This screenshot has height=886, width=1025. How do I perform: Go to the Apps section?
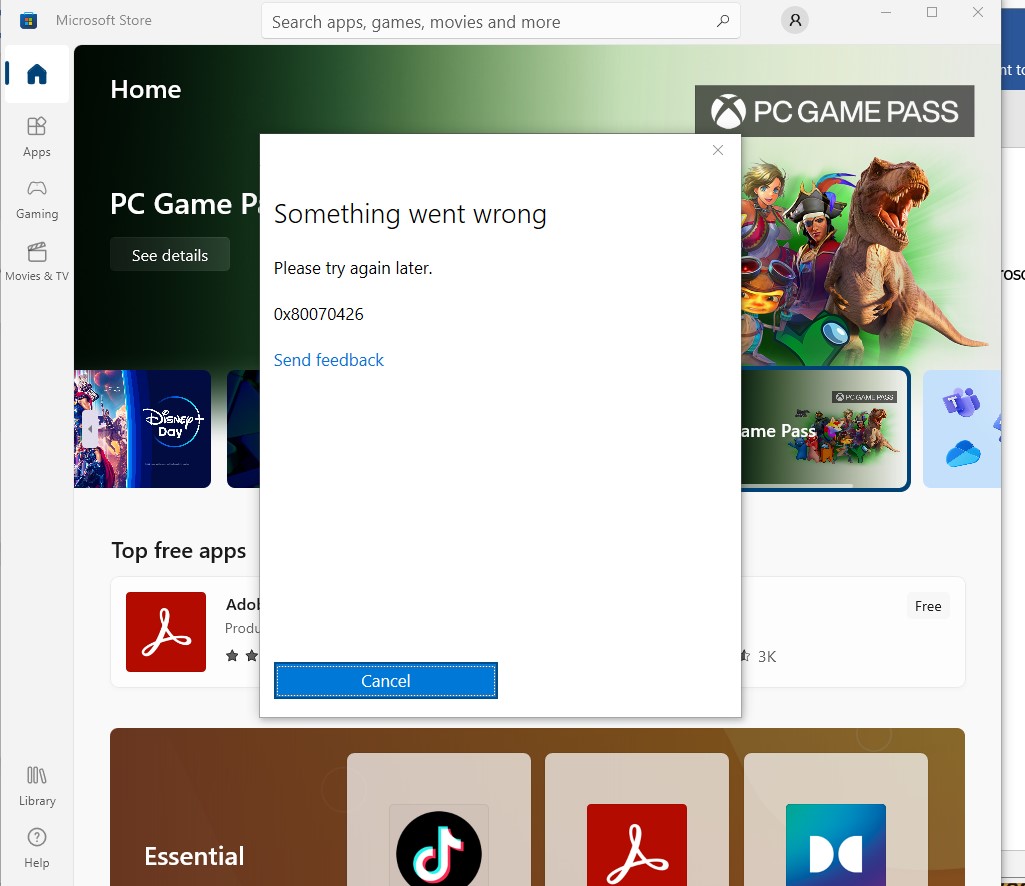pos(37,136)
